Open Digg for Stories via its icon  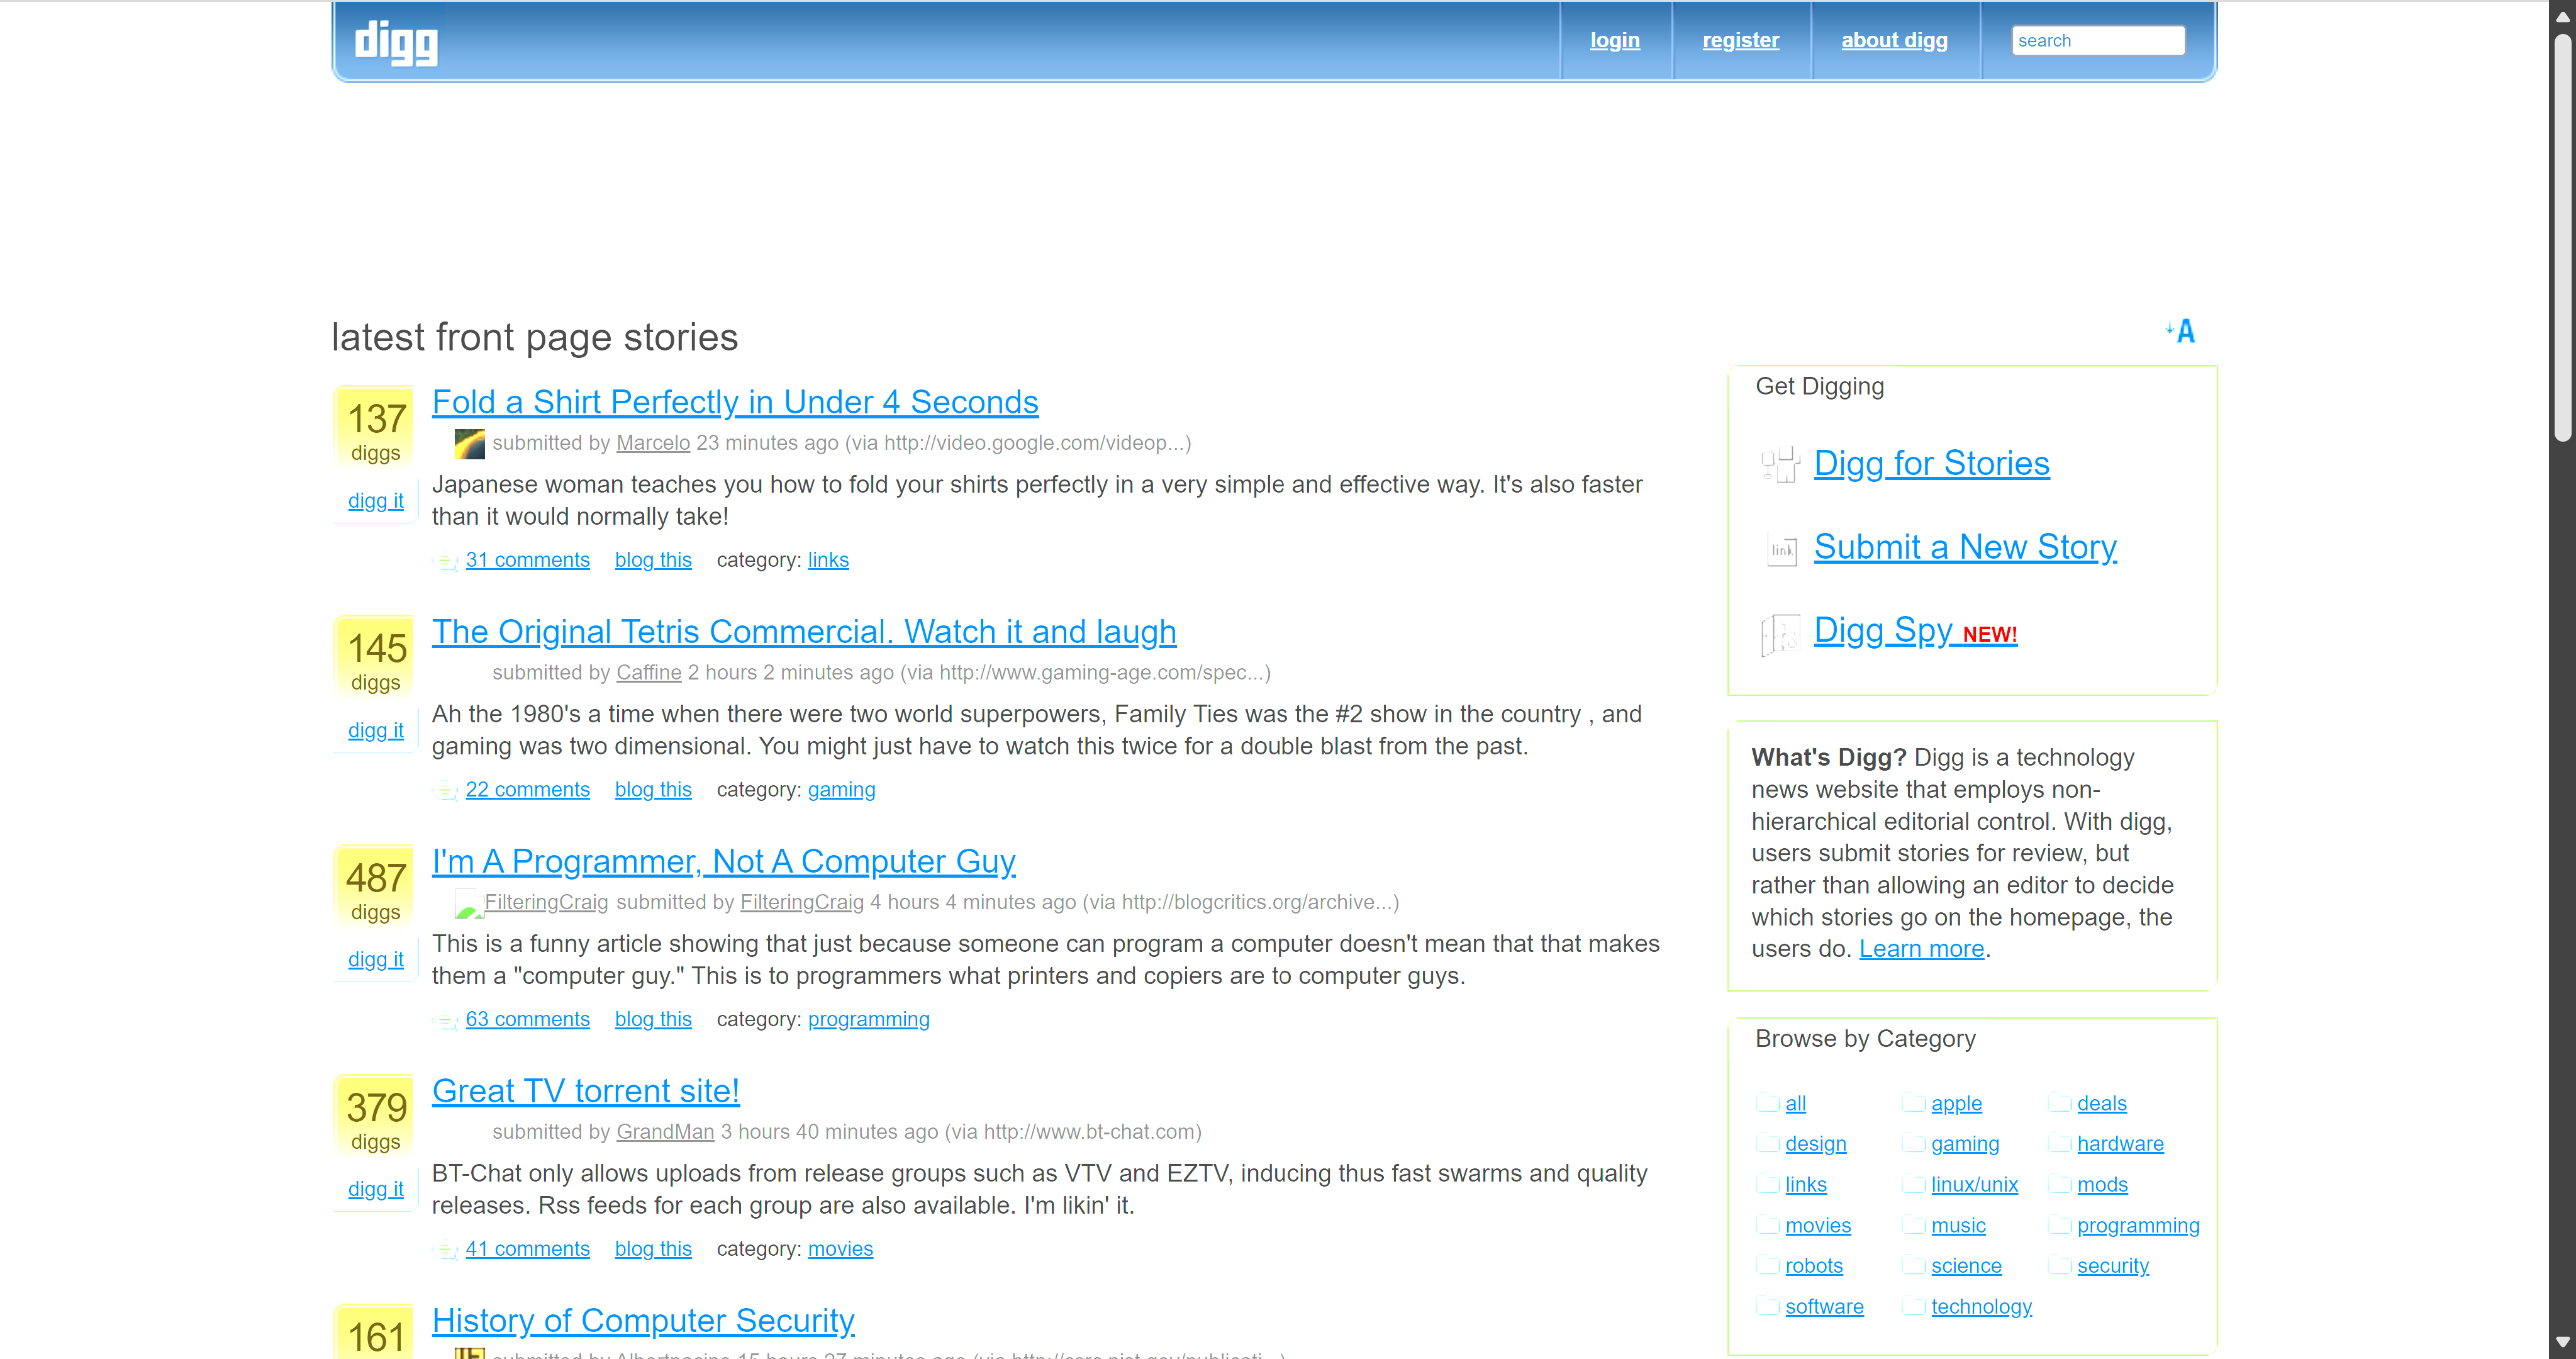[x=1779, y=463]
